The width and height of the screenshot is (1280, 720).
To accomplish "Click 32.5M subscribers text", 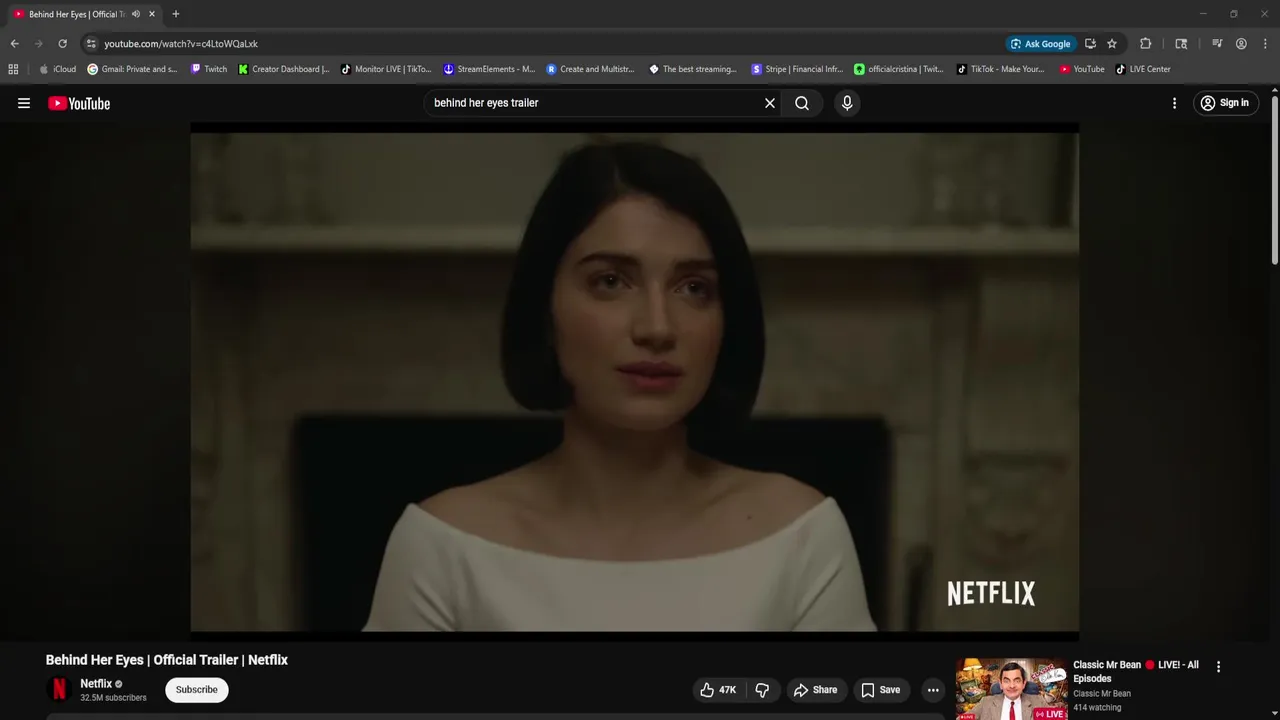I will click(x=113, y=698).
